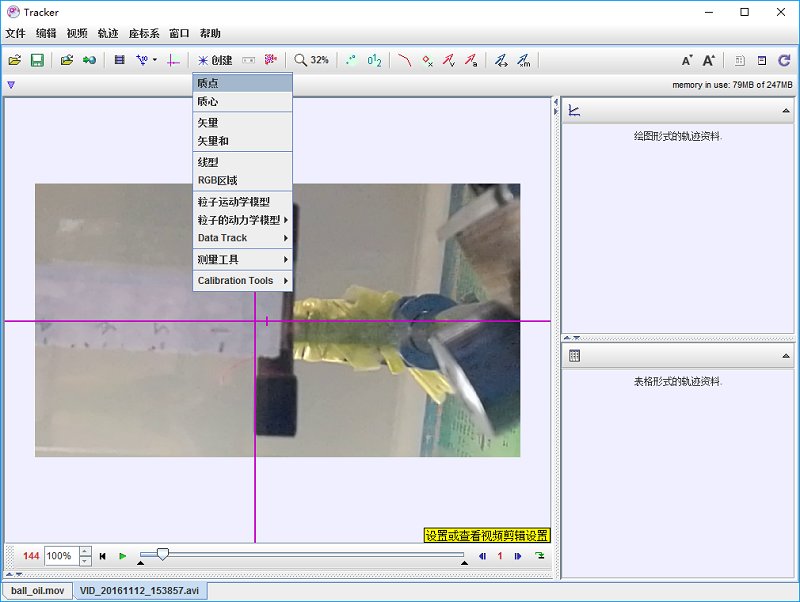Collapse the plot panel with its arrow button
This screenshot has height=602, width=800.
coord(784,110)
